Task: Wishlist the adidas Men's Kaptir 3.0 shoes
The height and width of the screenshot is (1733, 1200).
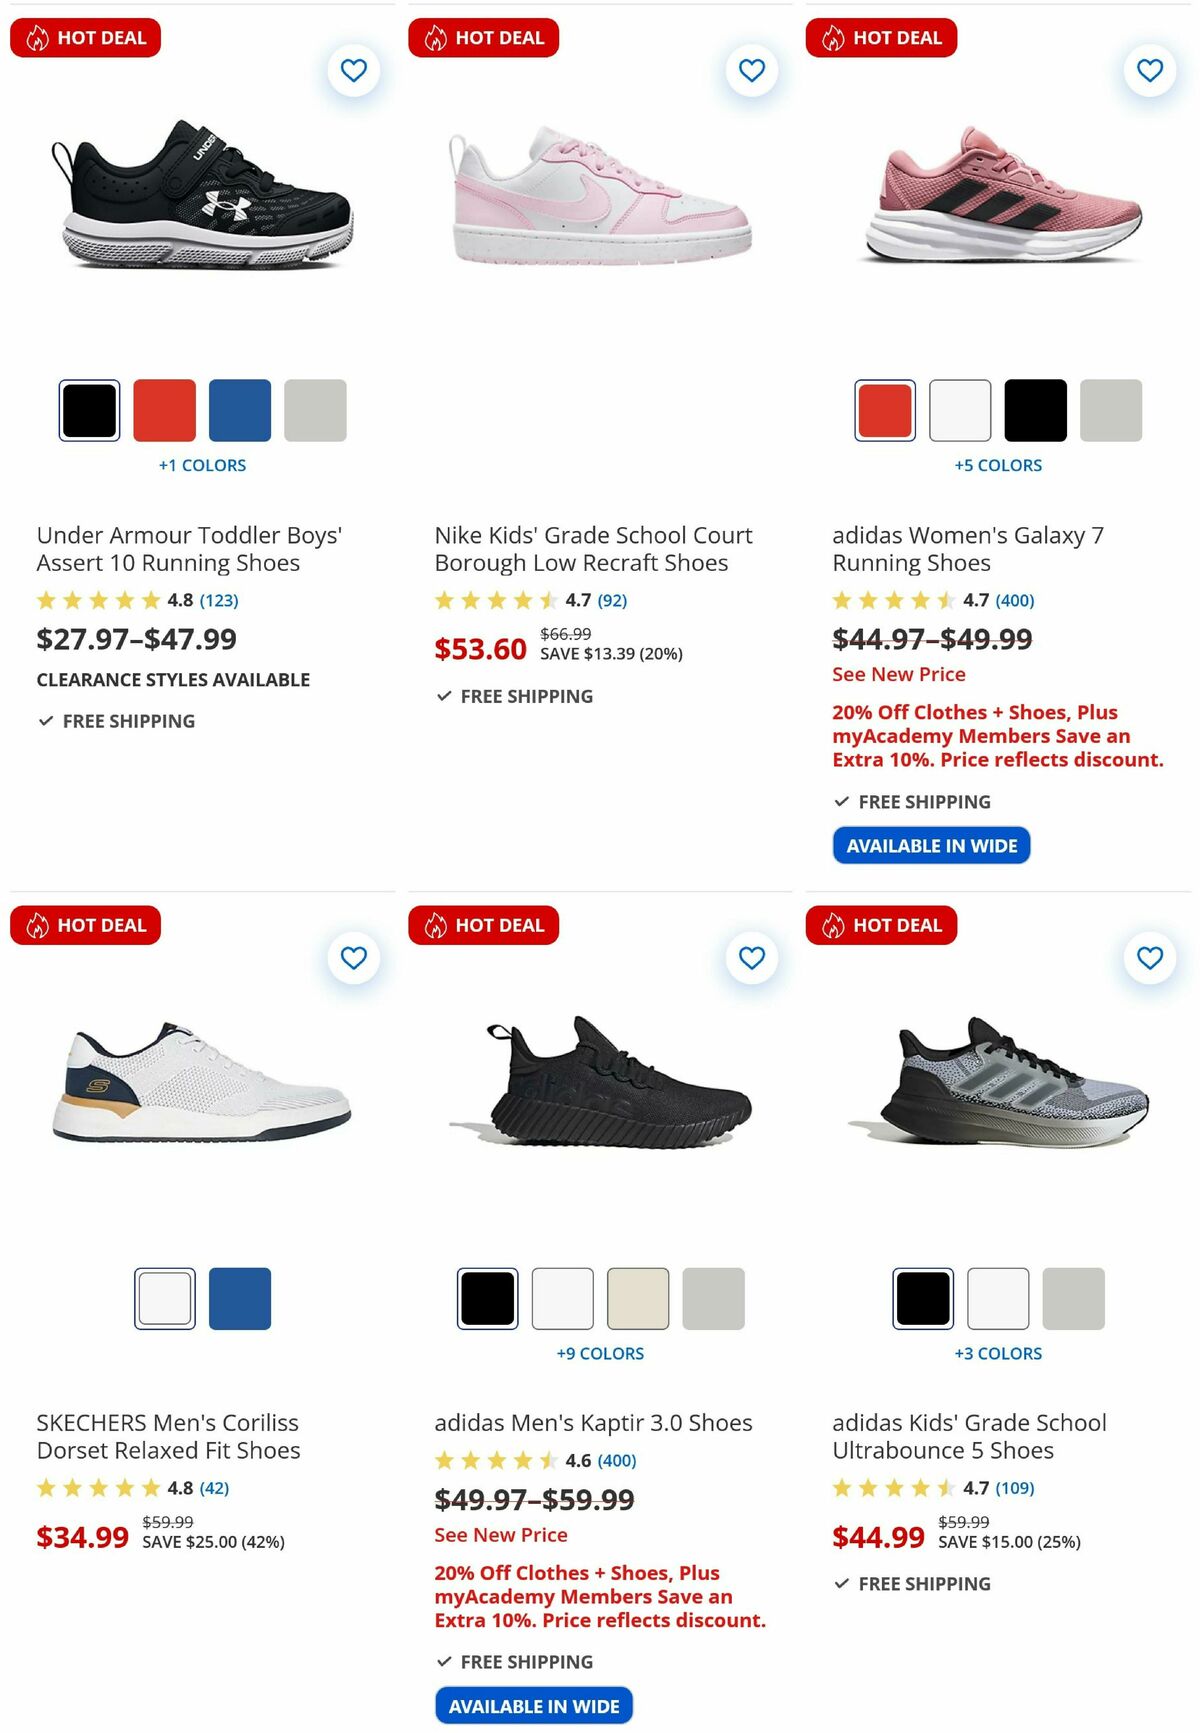Action: click(751, 957)
